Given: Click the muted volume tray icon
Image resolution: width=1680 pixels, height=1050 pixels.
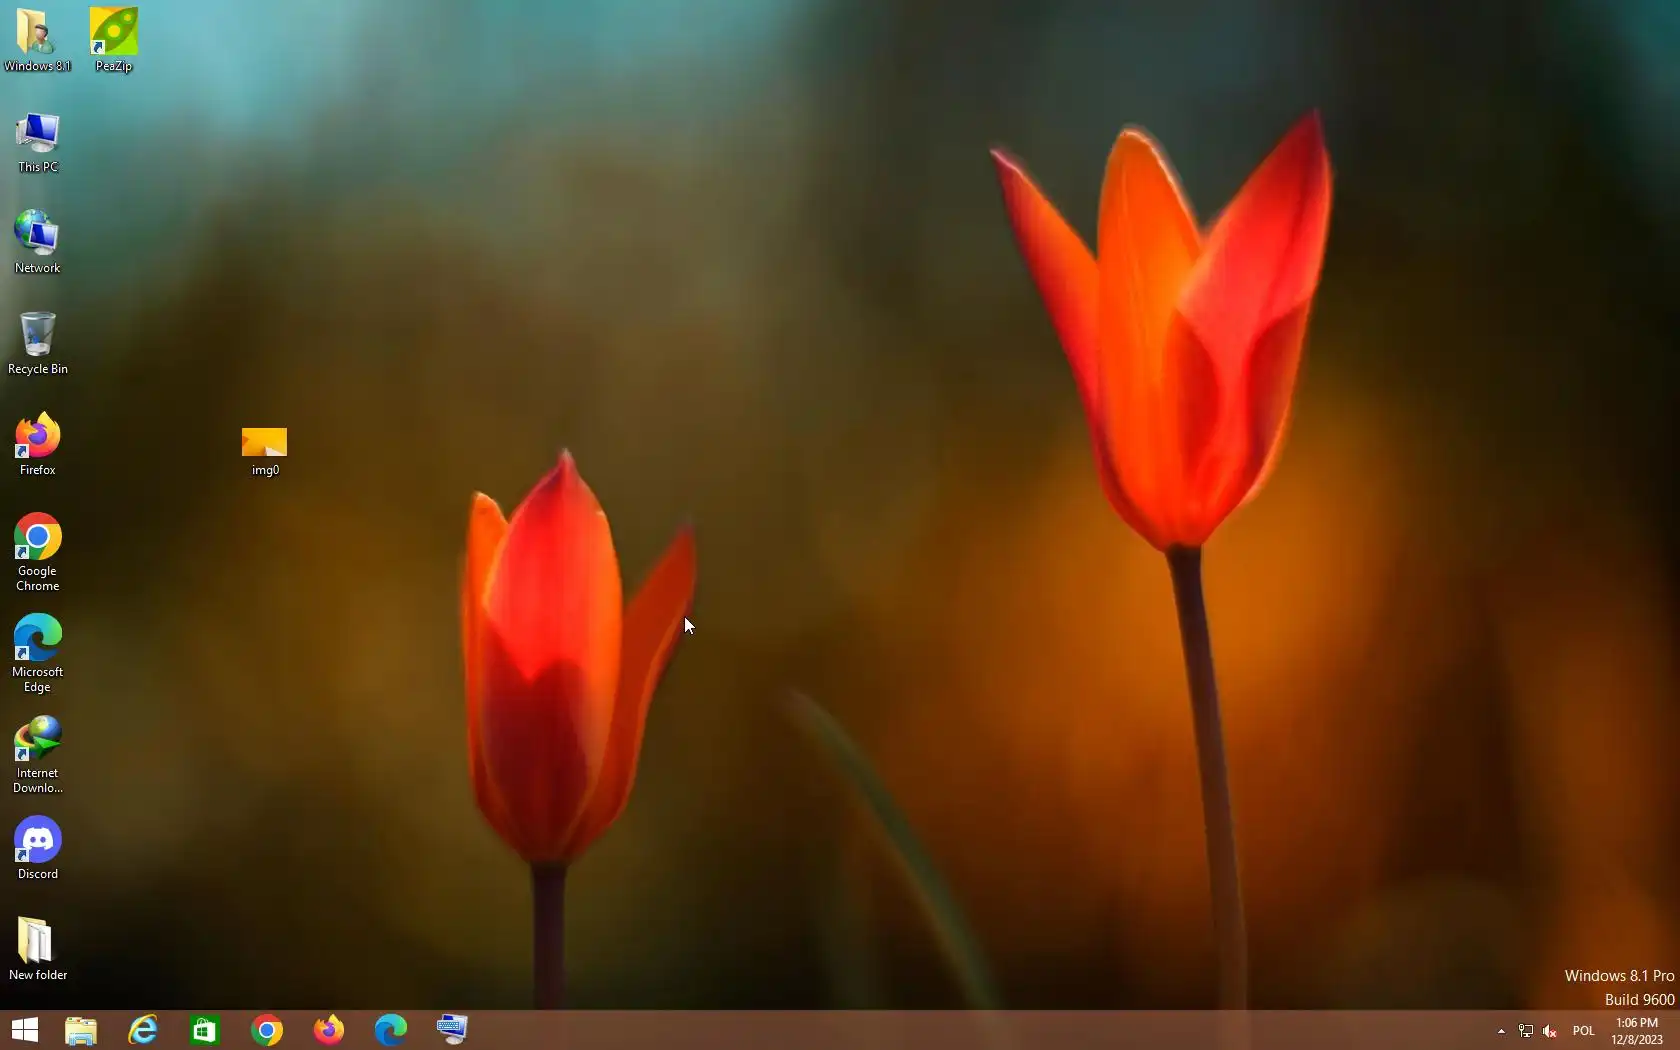Looking at the screenshot, I should coord(1550,1031).
